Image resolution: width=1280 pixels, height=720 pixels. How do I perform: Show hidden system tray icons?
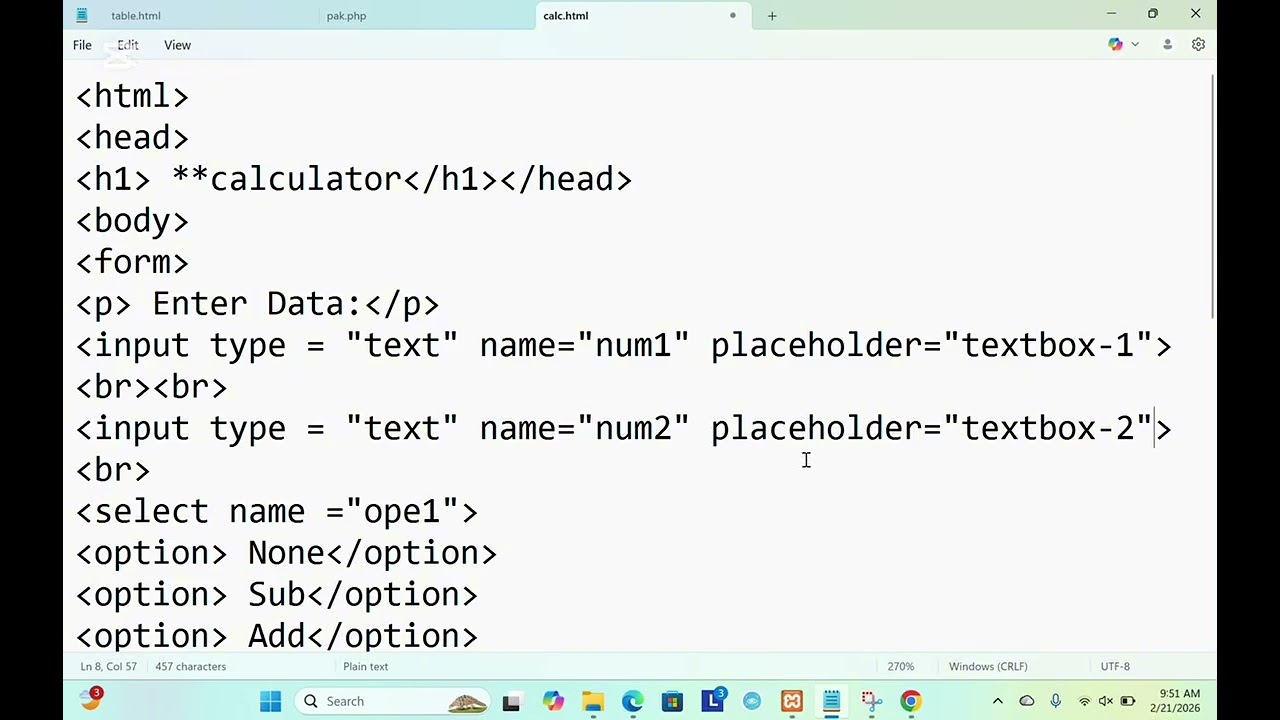click(x=997, y=702)
